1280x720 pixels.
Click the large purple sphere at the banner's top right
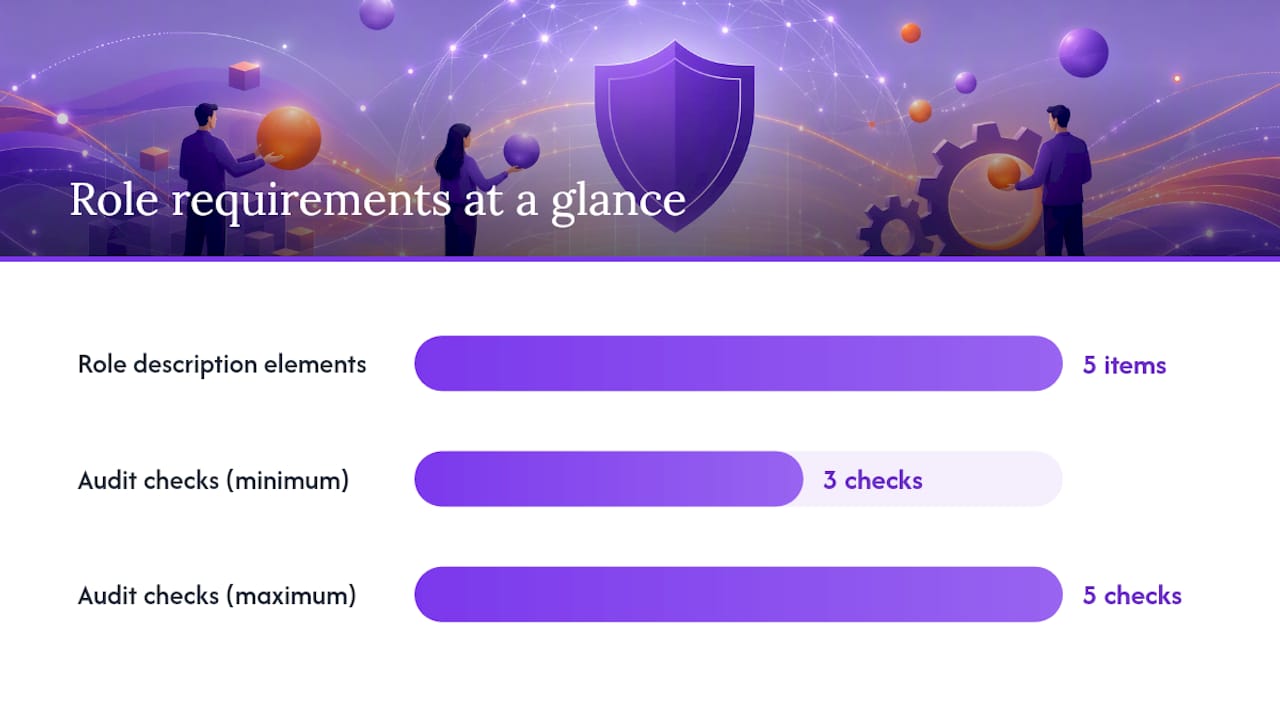(x=1083, y=52)
